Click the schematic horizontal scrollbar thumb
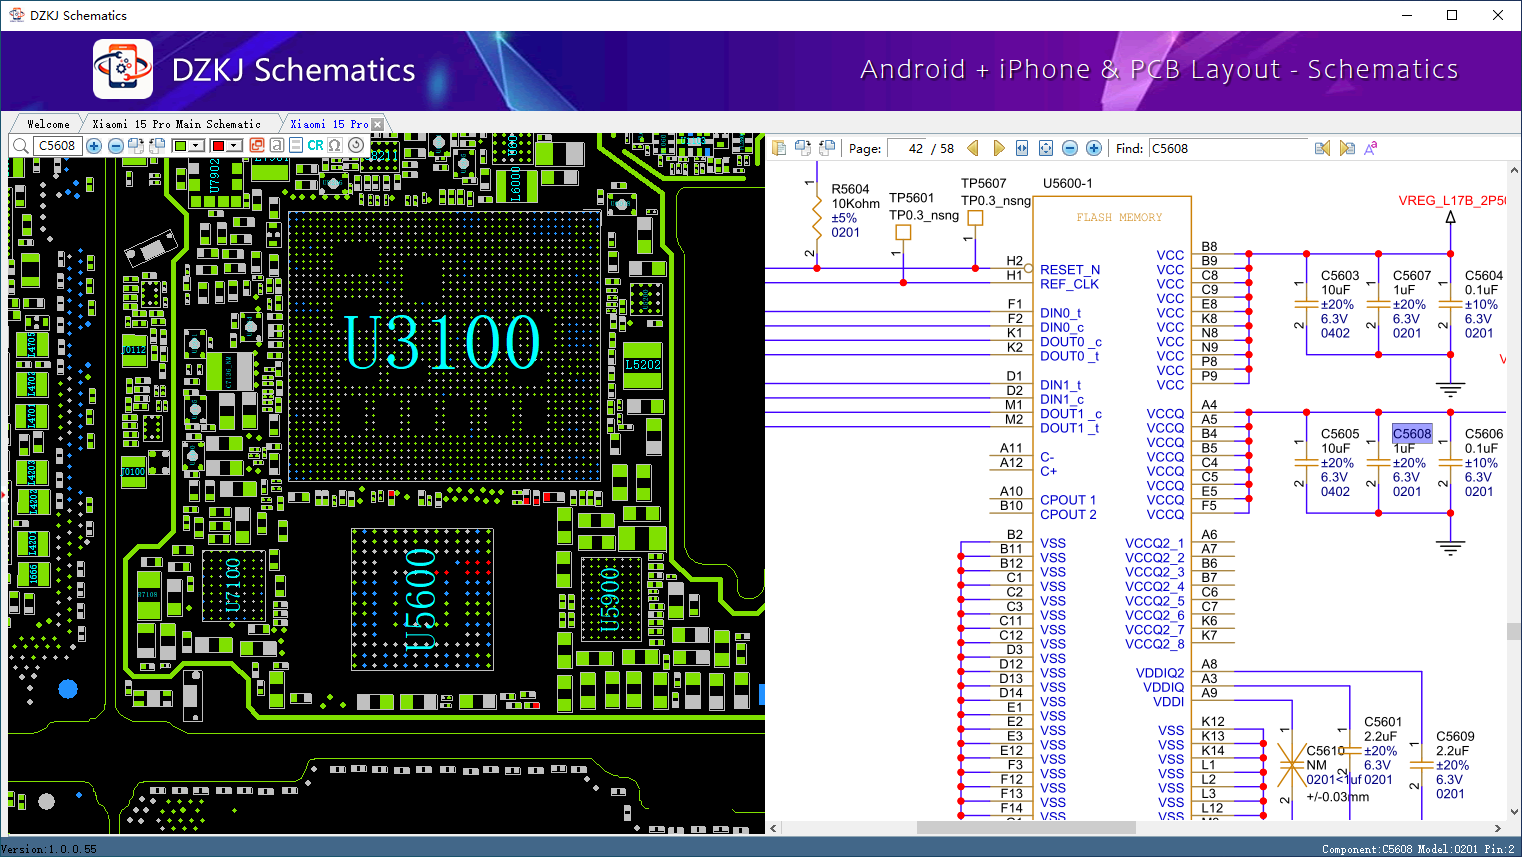The width and height of the screenshot is (1522, 857). [1025, 828]
